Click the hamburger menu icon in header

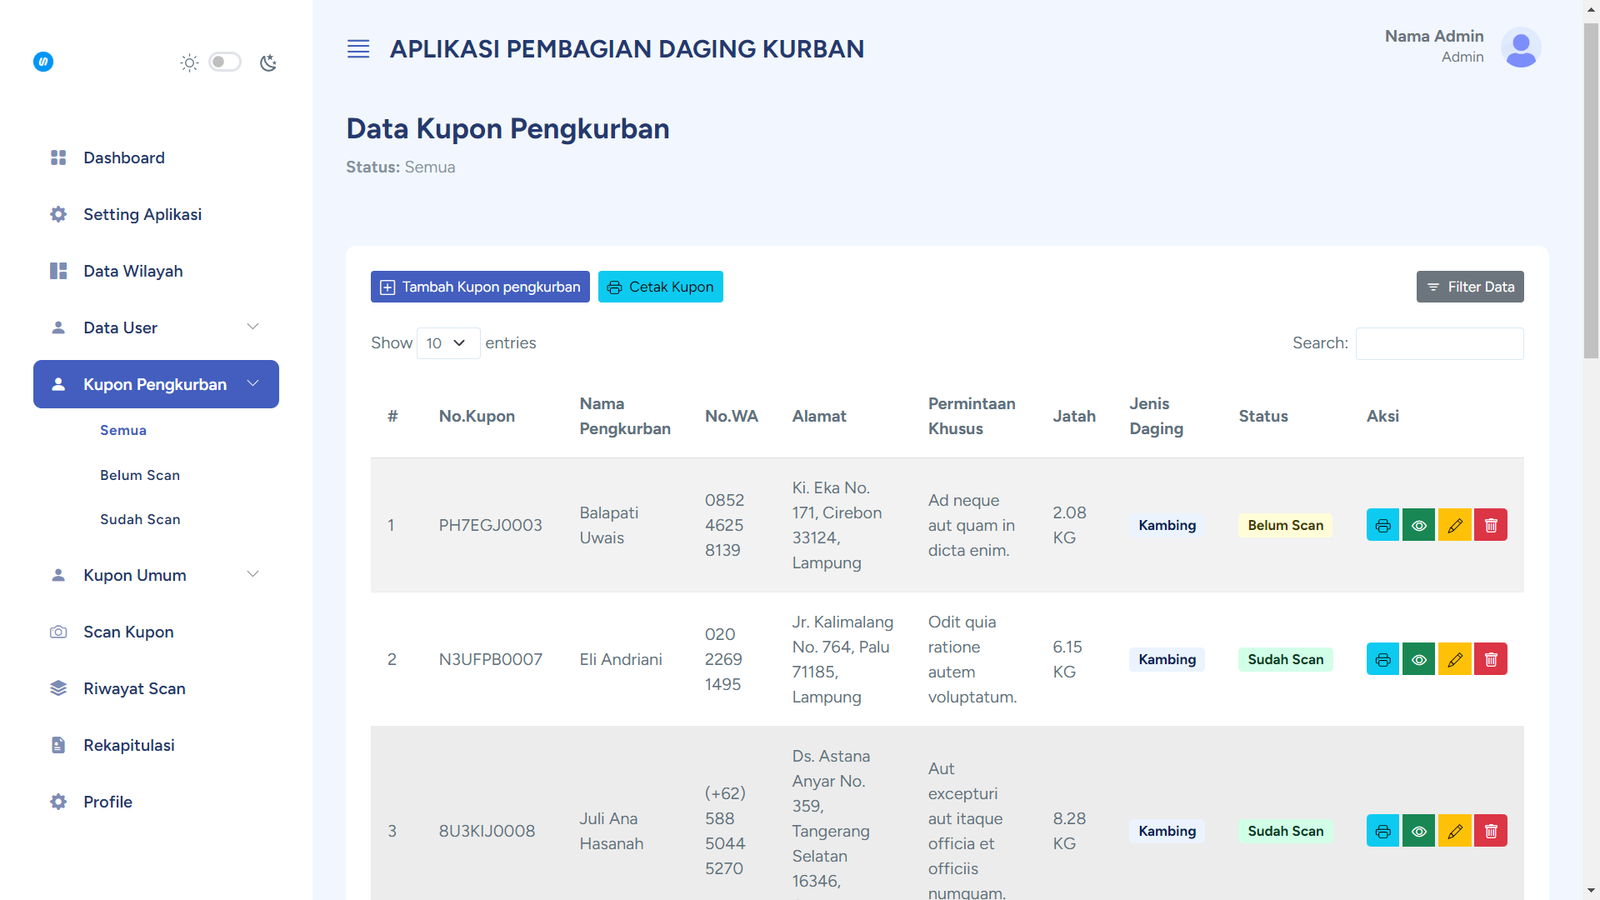click(358, 49)
